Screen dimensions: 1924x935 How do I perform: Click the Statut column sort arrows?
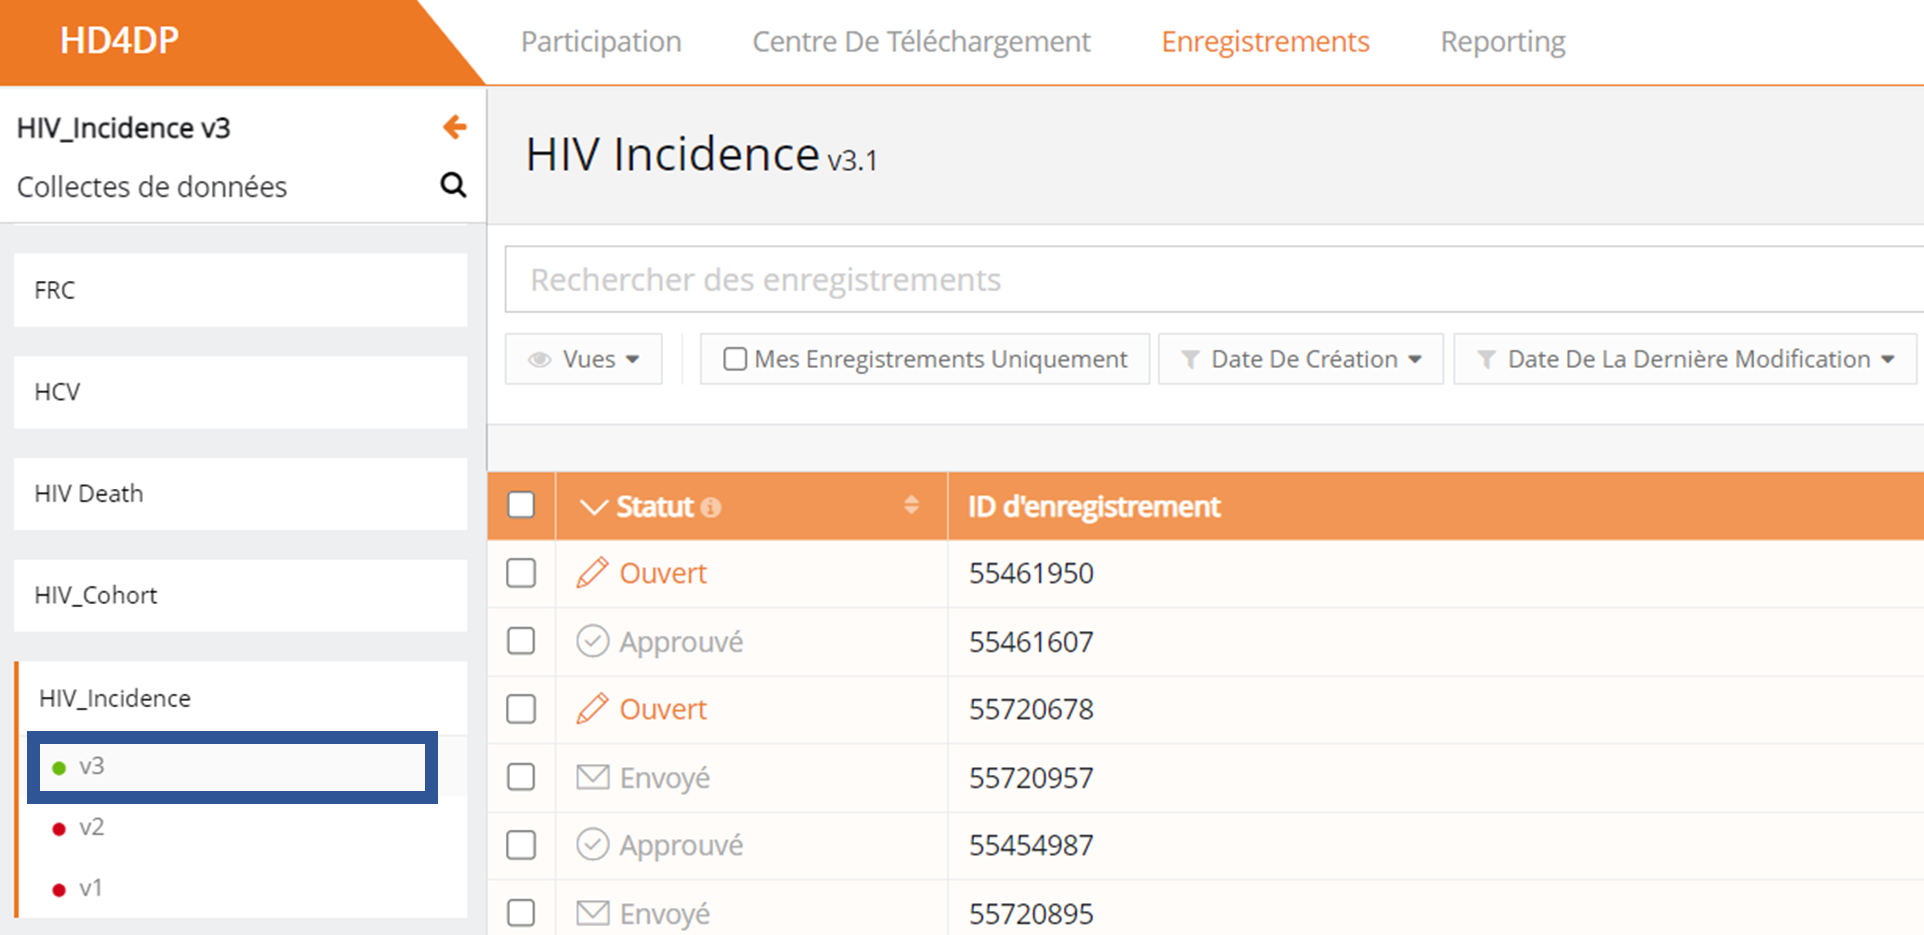[911, 505]
